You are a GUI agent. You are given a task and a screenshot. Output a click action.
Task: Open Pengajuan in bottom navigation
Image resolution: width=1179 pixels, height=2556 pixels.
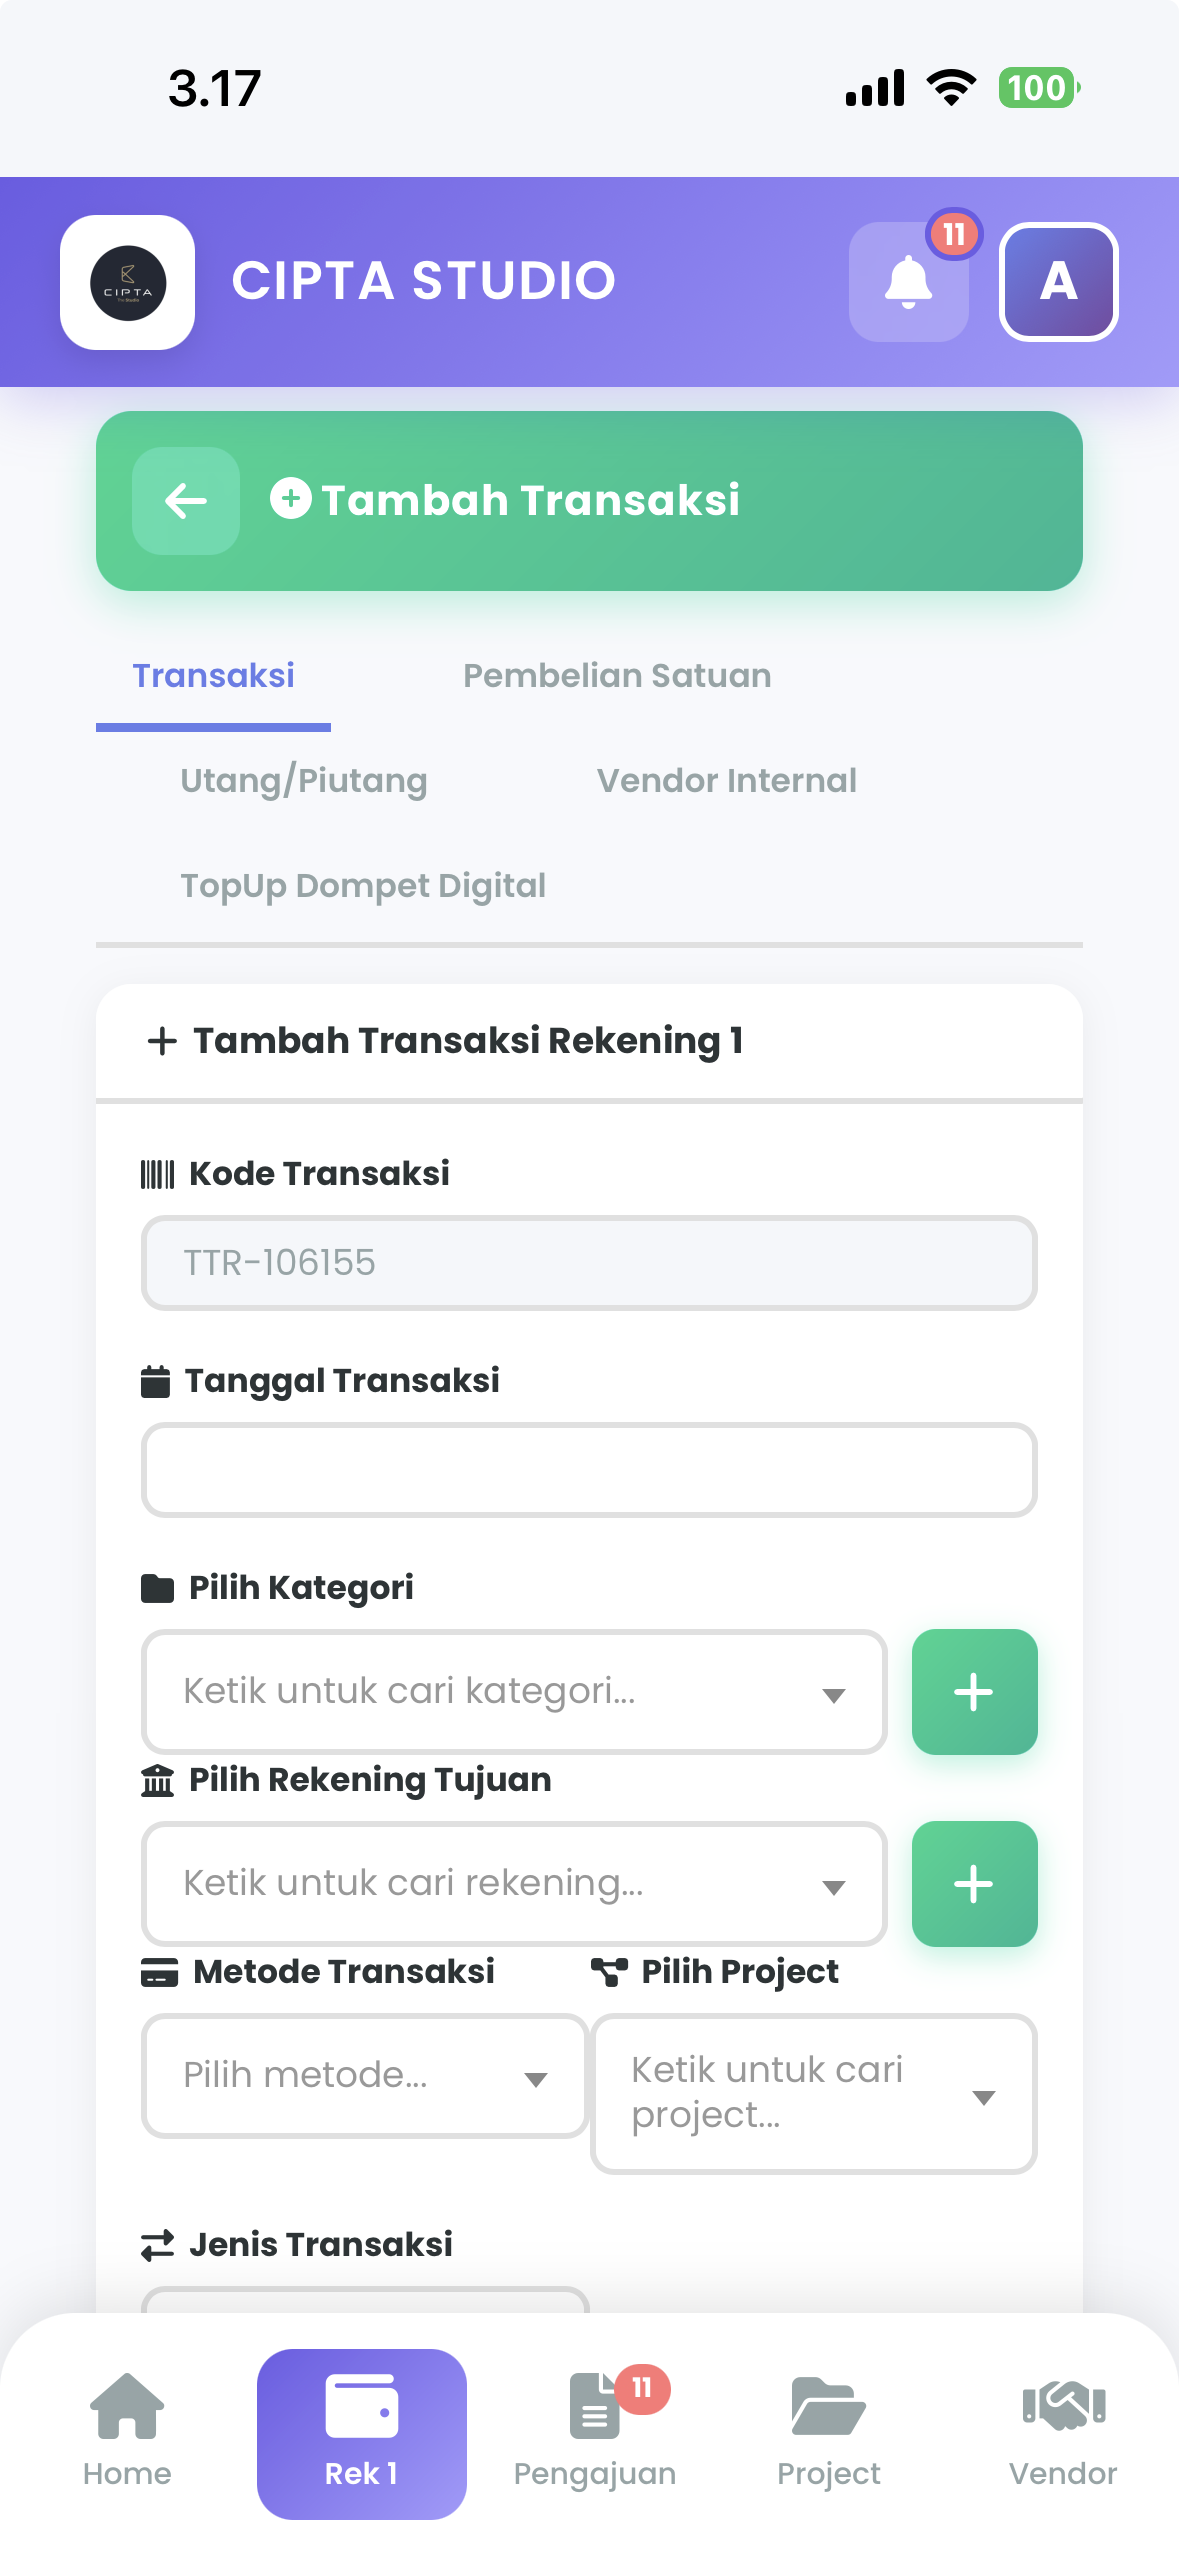pos(595,2432)
